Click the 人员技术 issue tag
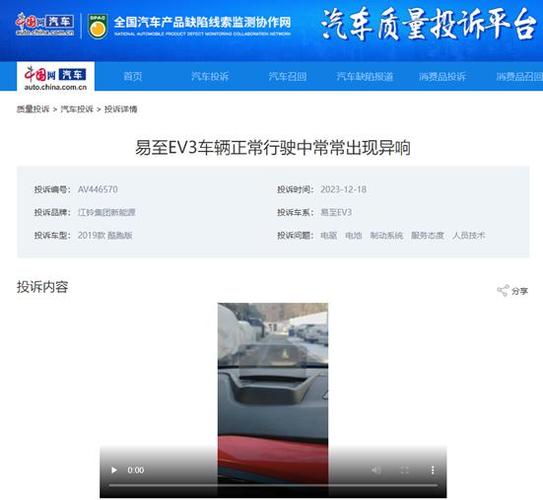543x500 pixels. click(469, 235)
